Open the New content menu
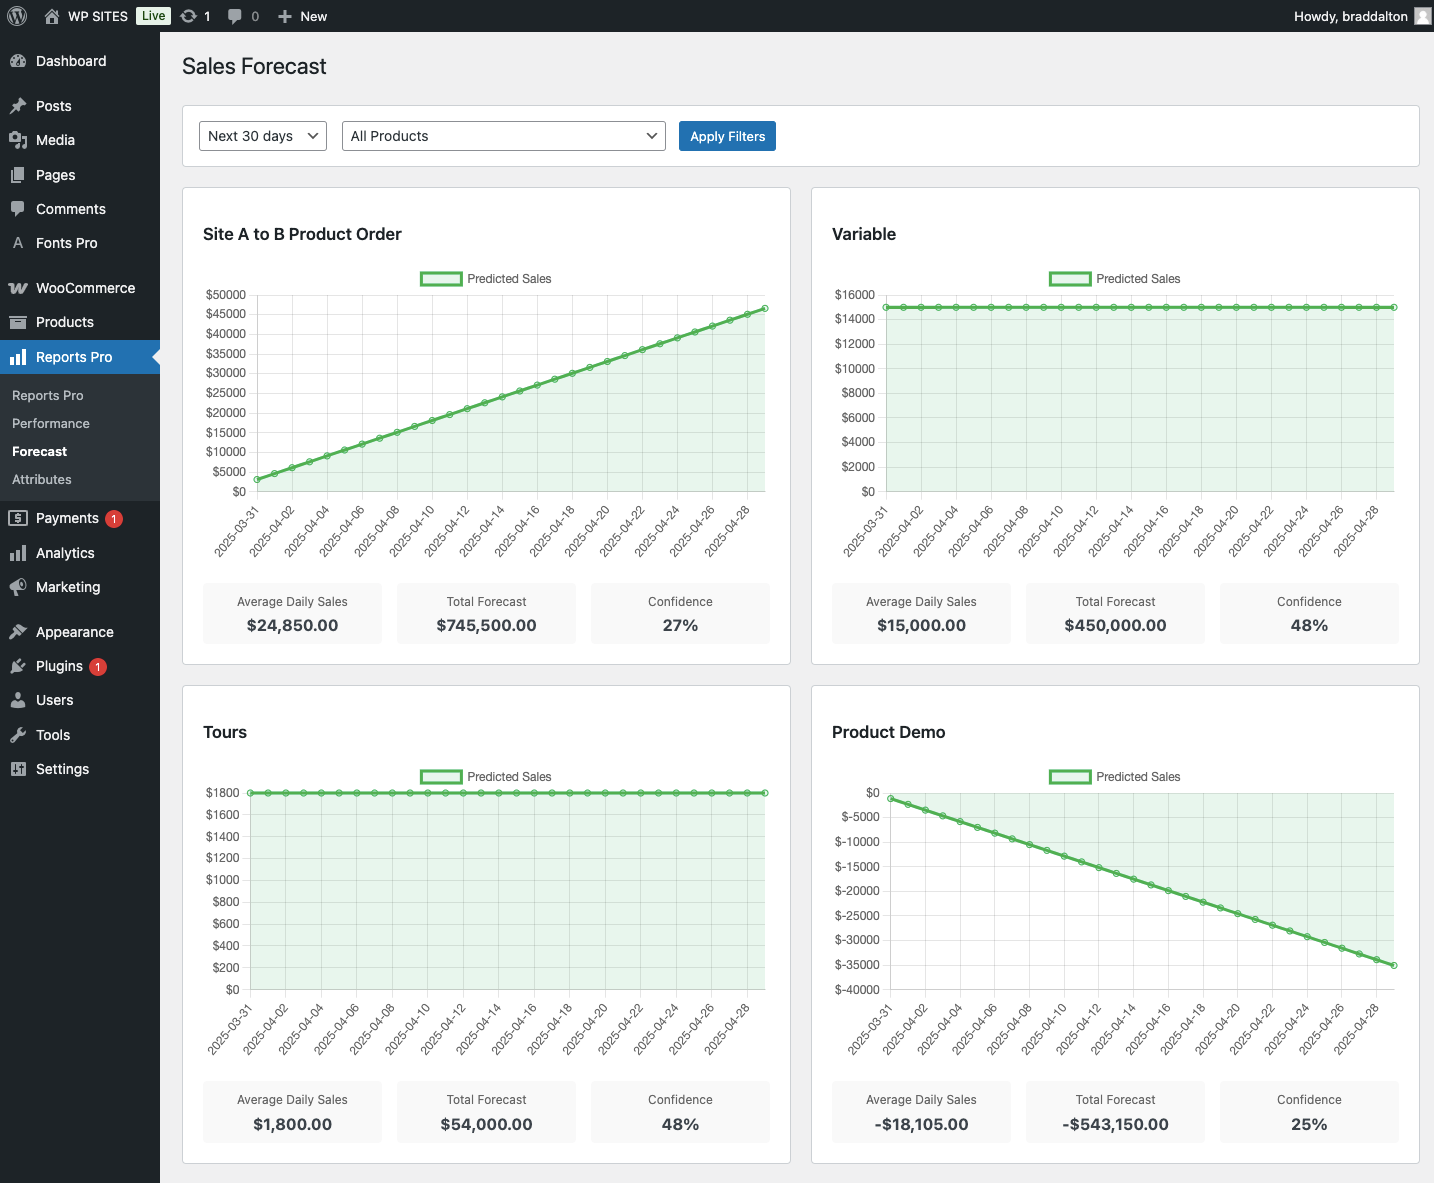This screenshot has height=1183, width=1434. click(302, 16)
